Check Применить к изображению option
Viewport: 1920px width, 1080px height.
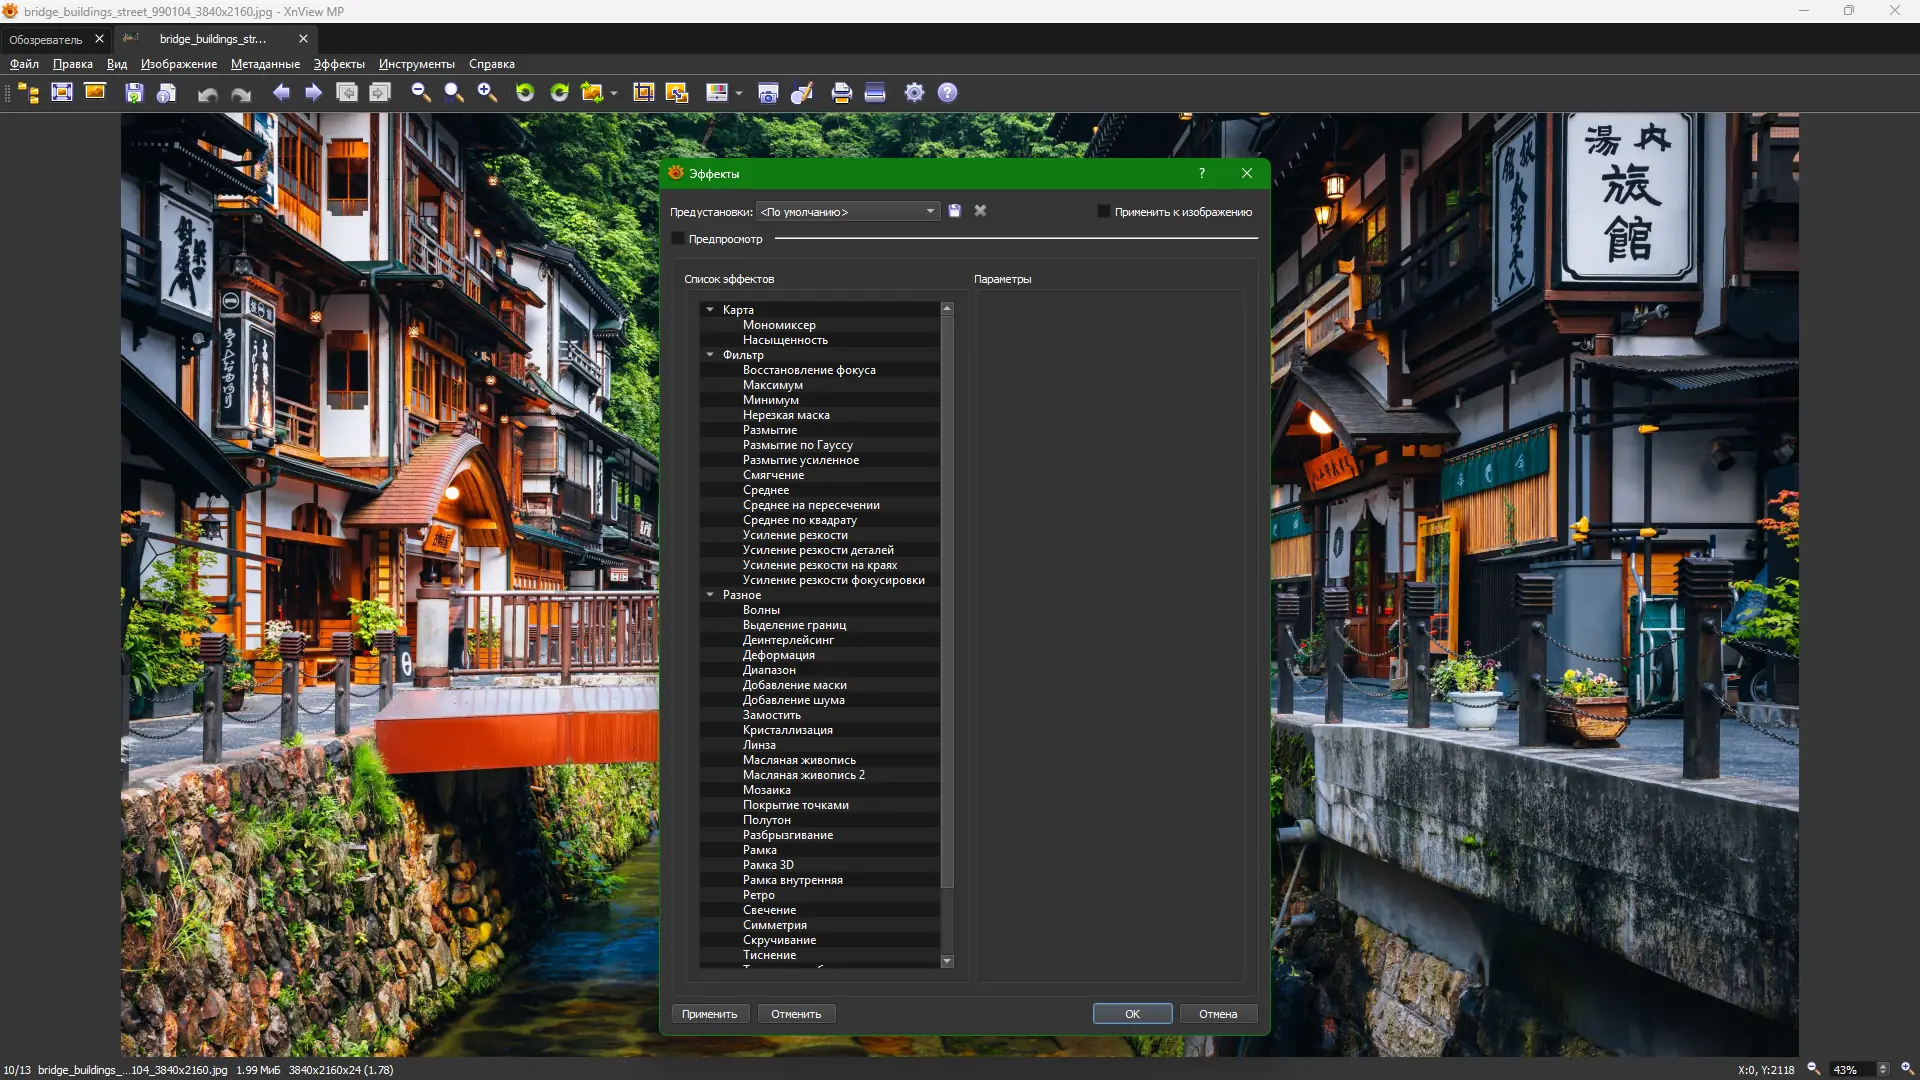tap(1102, 211)
